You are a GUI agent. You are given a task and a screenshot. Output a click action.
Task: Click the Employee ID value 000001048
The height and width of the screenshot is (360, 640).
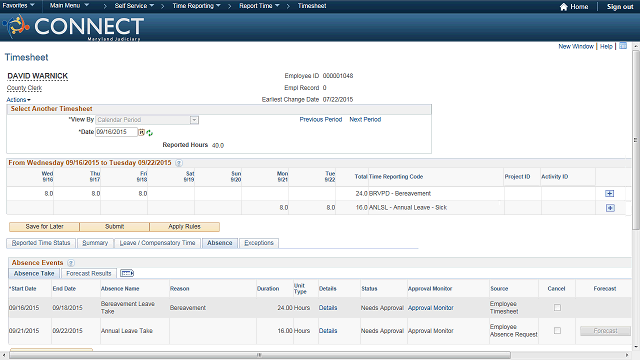coord(338,76)
